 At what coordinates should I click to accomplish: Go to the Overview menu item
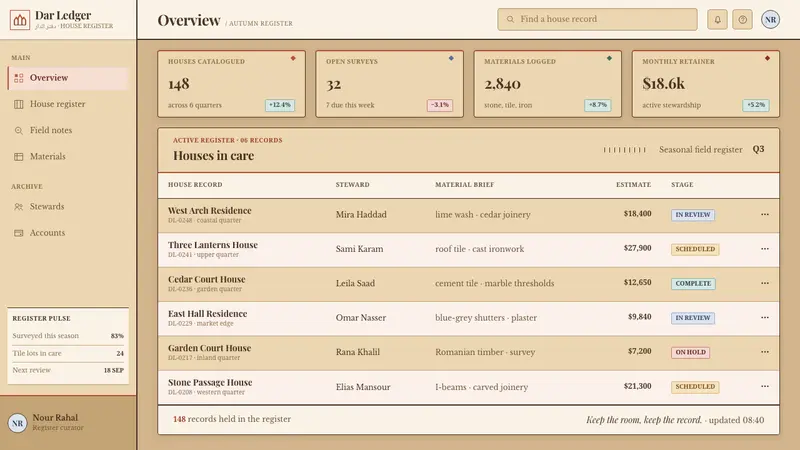pos(68,78)
